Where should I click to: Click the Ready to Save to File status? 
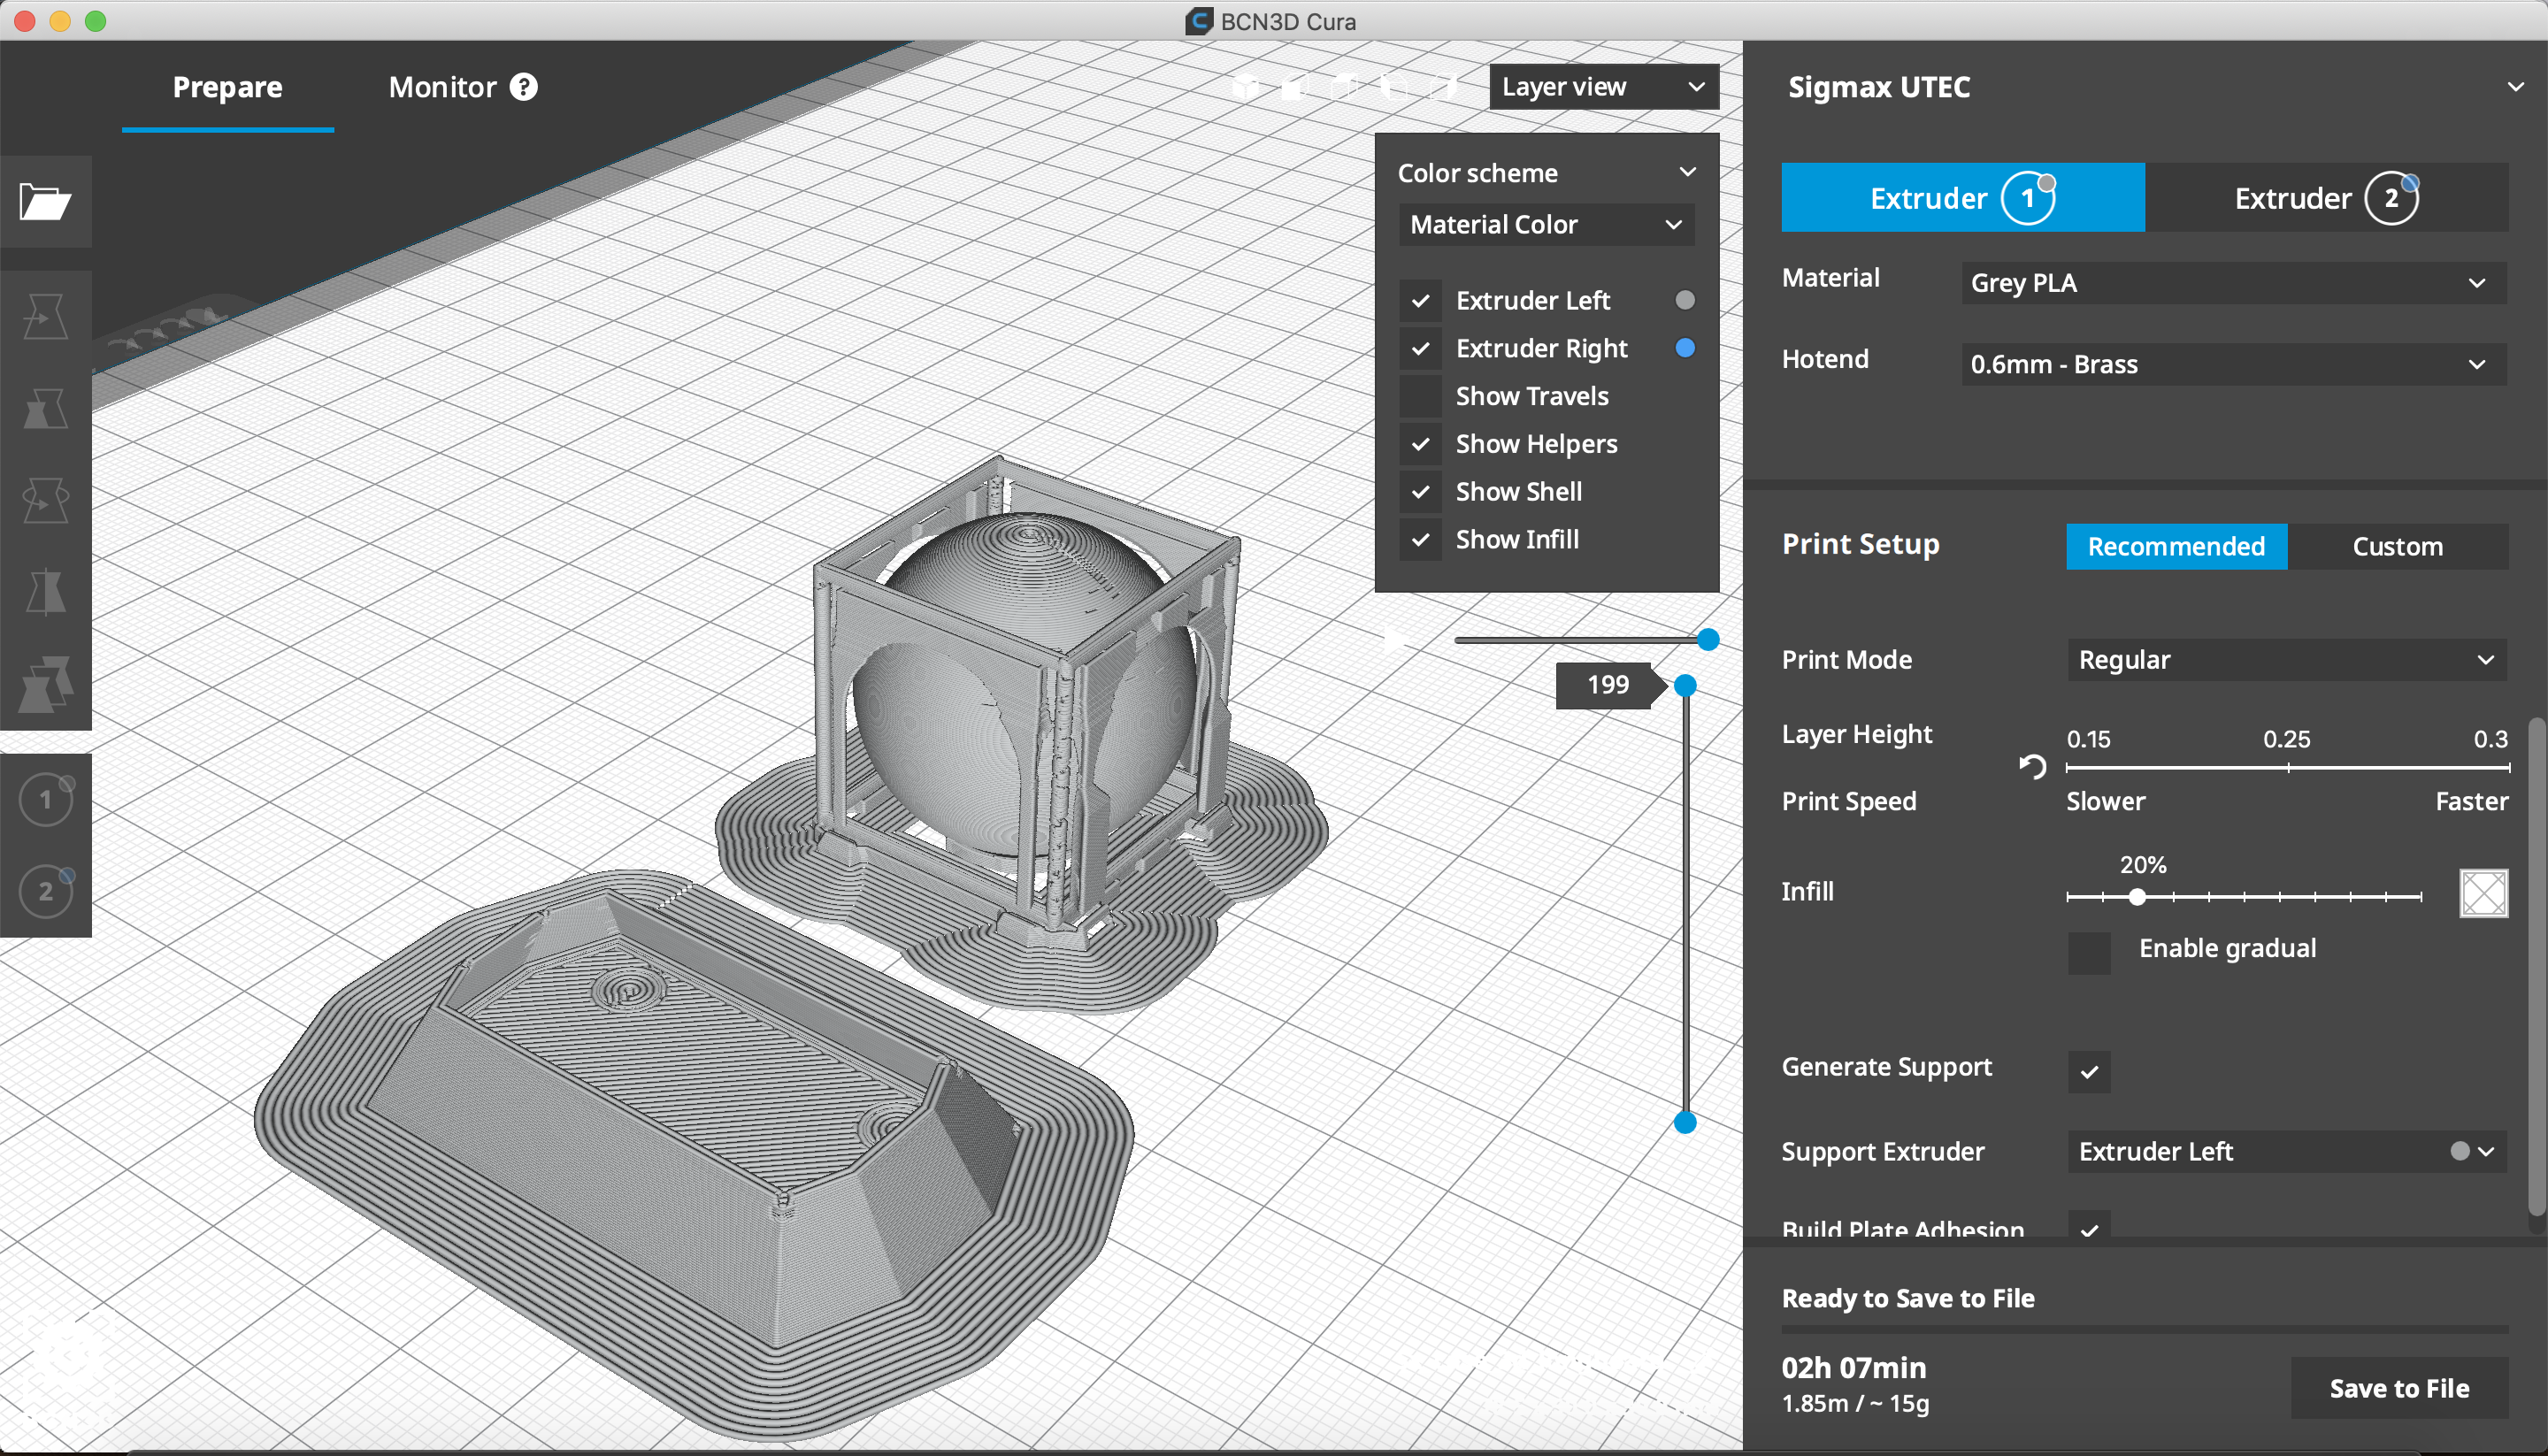point(1908,1298)
